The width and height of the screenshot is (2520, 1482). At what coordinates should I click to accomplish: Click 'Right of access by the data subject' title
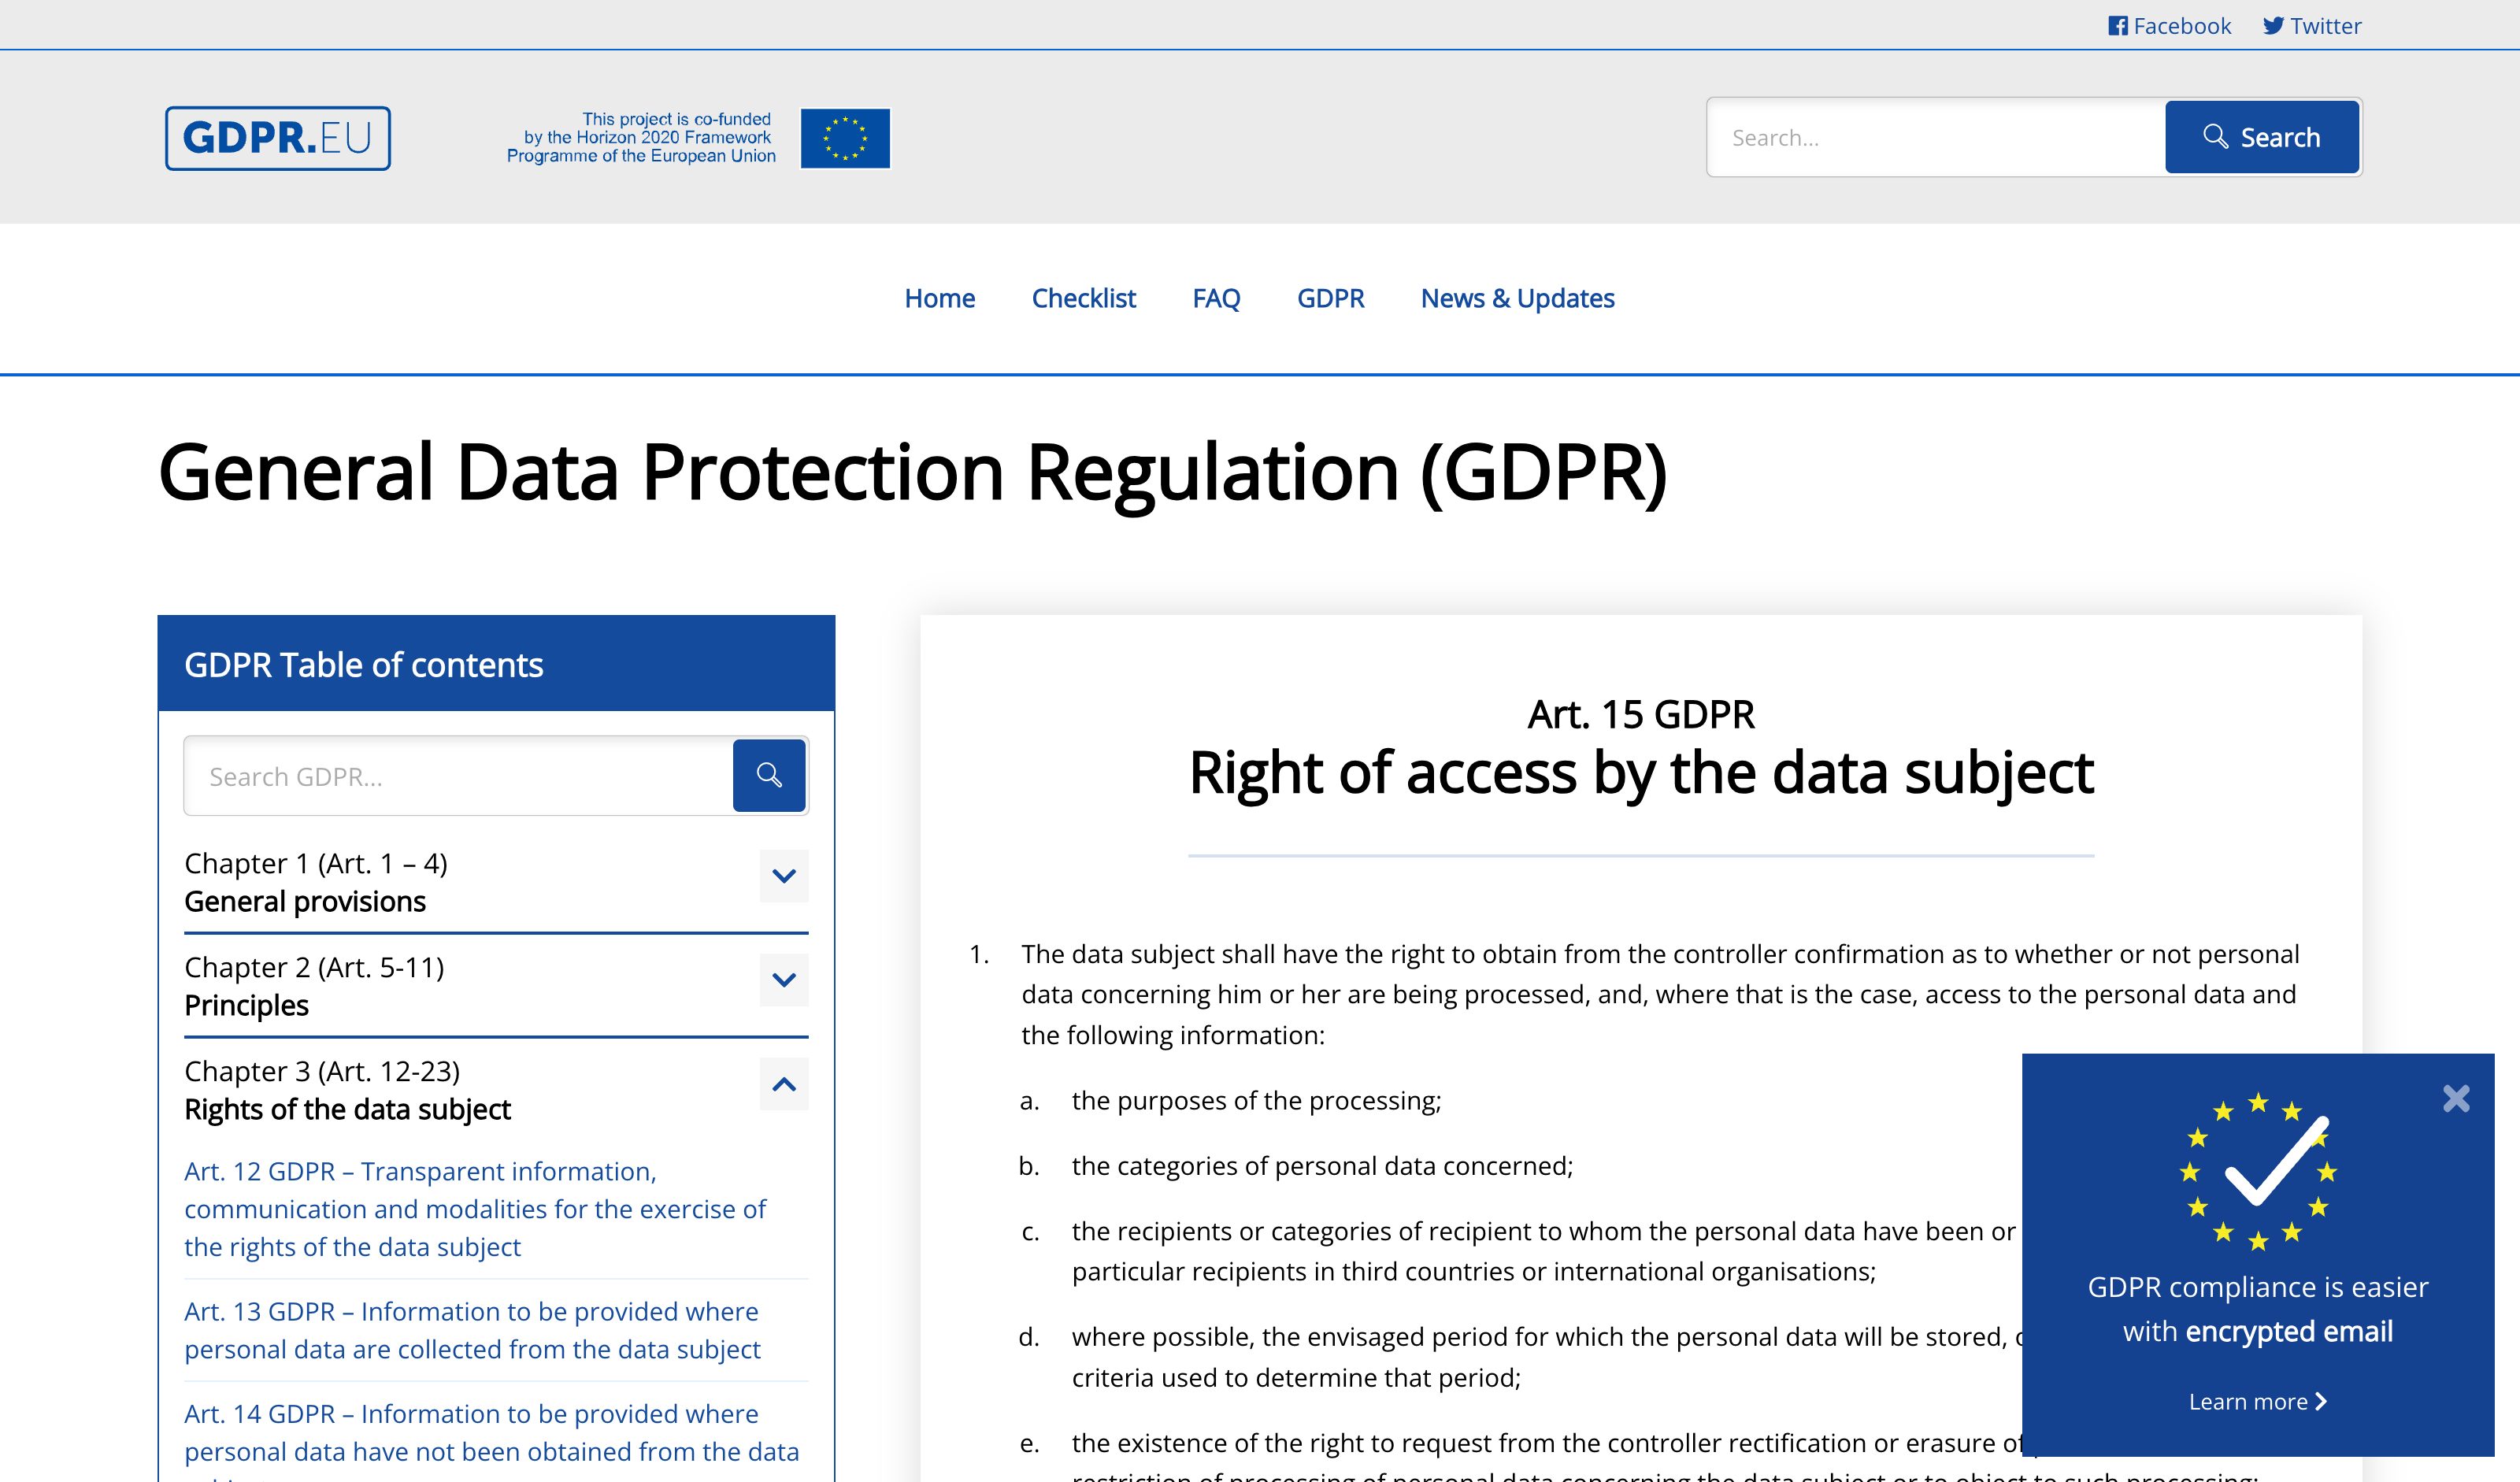1641,773
